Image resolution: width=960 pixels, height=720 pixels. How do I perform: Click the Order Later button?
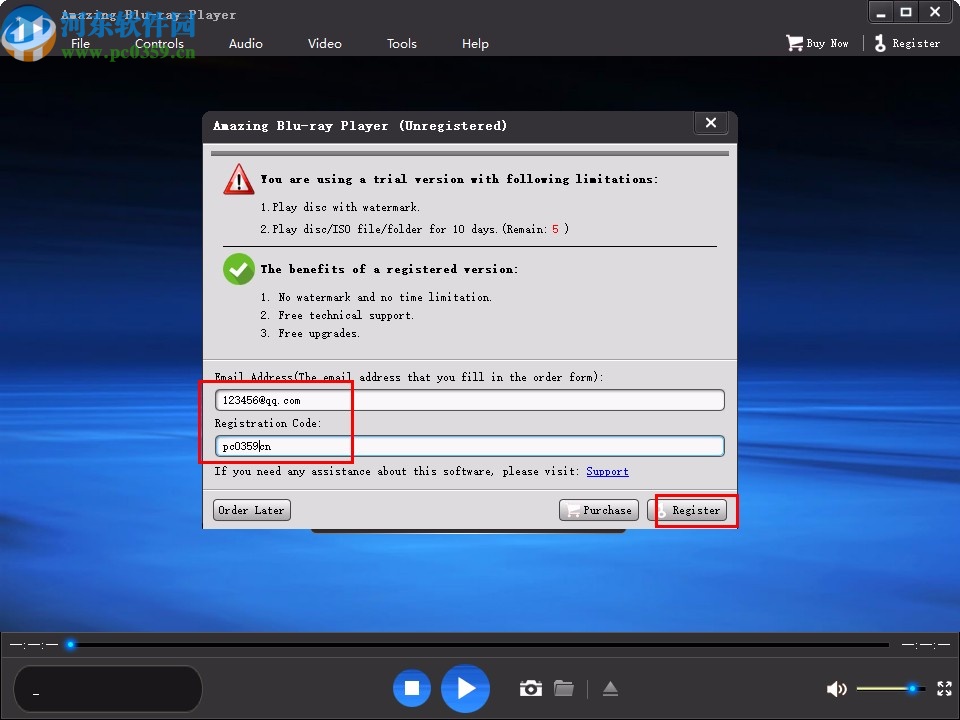pyautogui.click(x=252, y=510)
